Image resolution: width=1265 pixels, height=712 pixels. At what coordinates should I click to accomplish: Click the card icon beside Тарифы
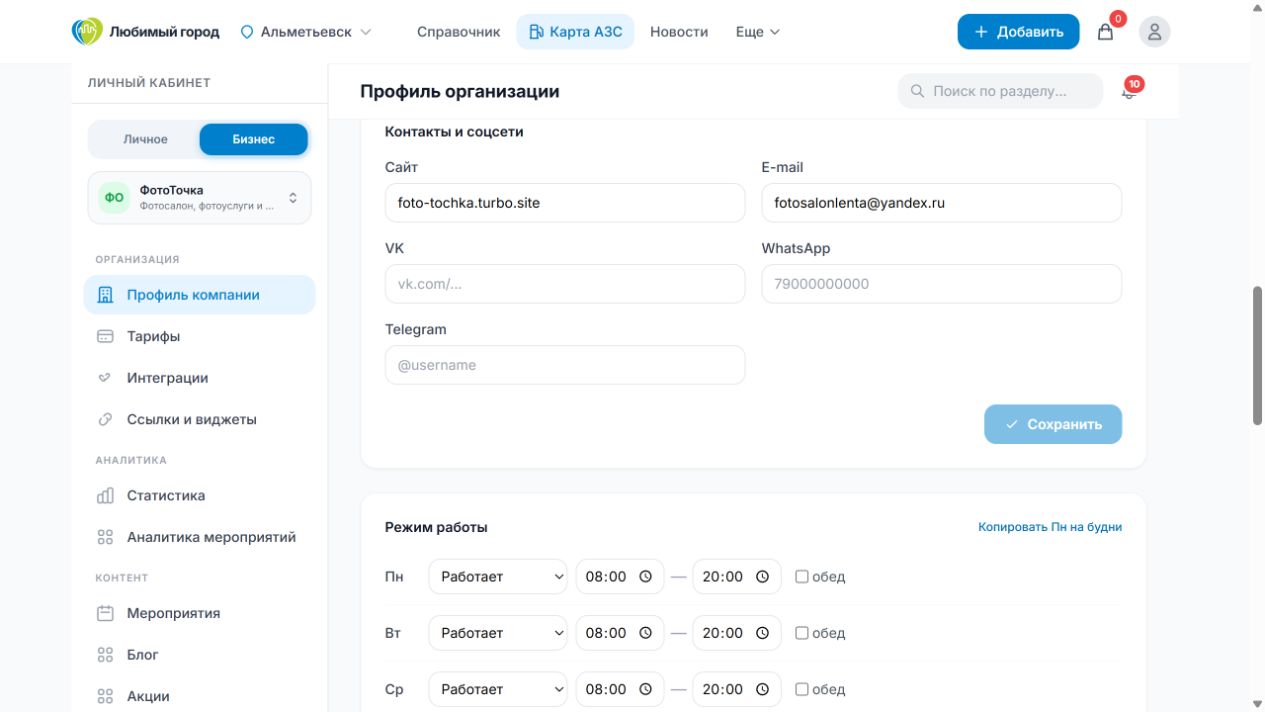[105, 337]
